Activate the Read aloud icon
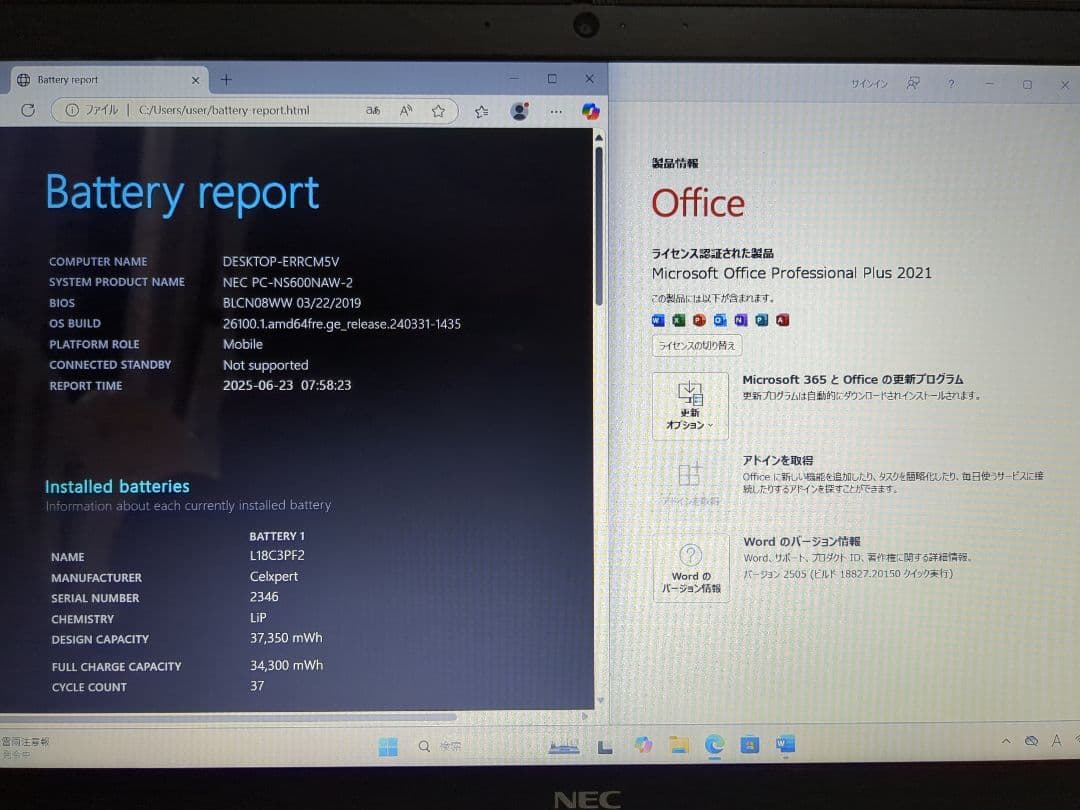The image size is (1080, 810). [x=406, y=111]
